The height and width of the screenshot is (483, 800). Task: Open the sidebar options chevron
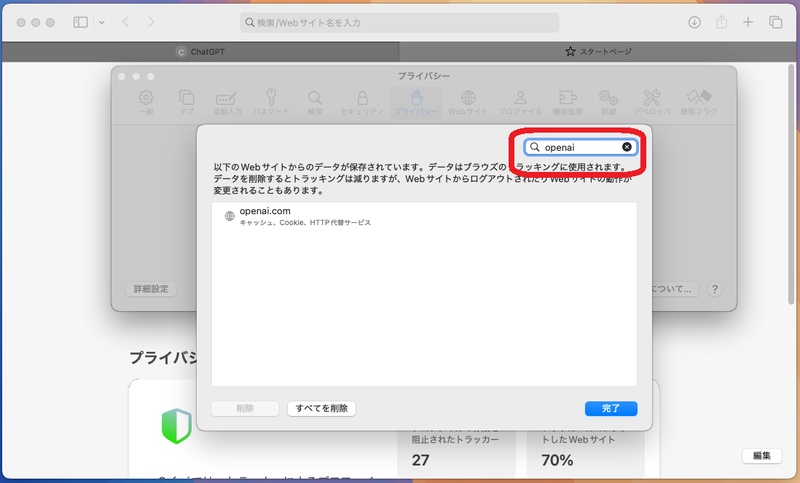pyautogui.click(x=102, y=22)
